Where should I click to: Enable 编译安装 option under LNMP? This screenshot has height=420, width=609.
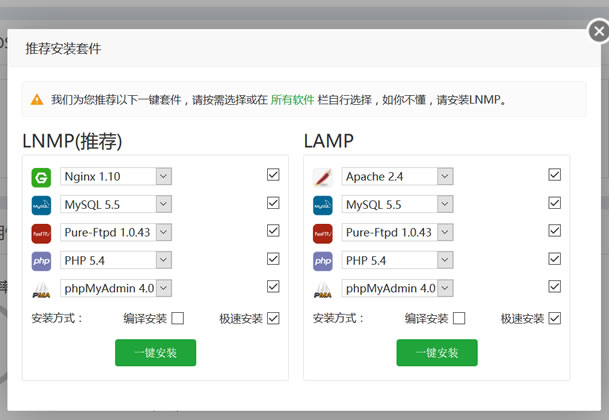178,319
